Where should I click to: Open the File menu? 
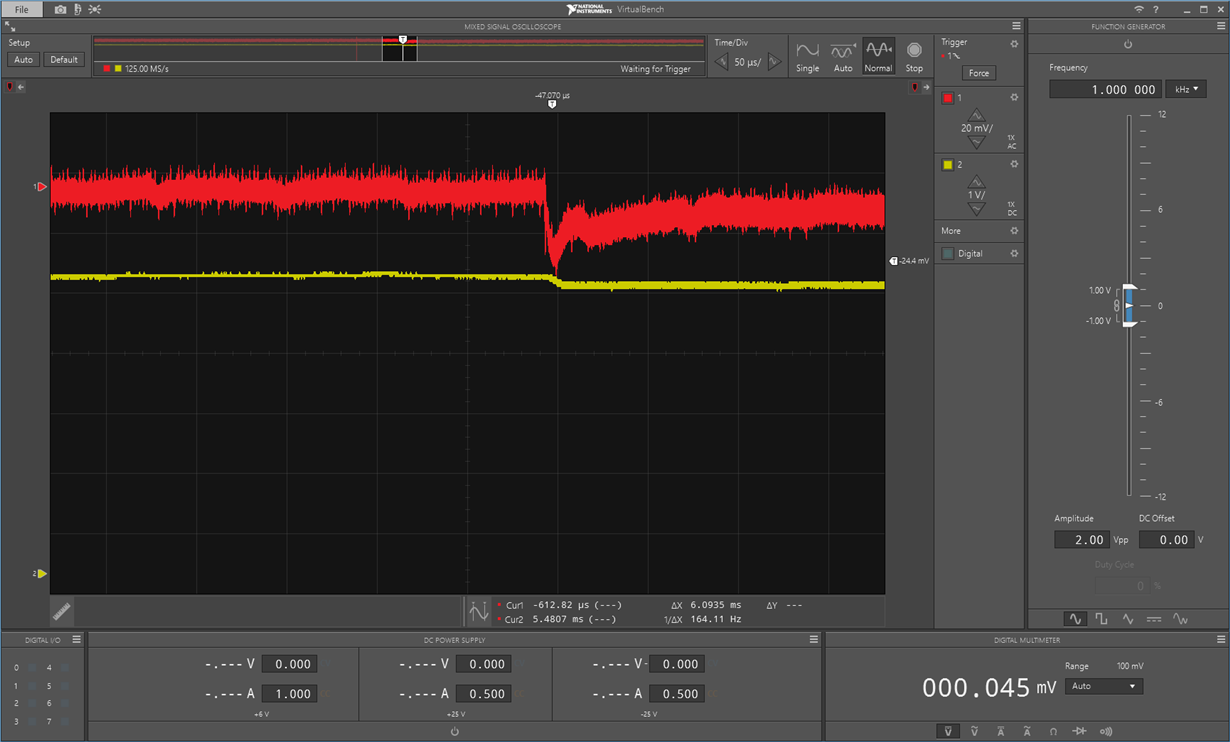tap(22, 9)
